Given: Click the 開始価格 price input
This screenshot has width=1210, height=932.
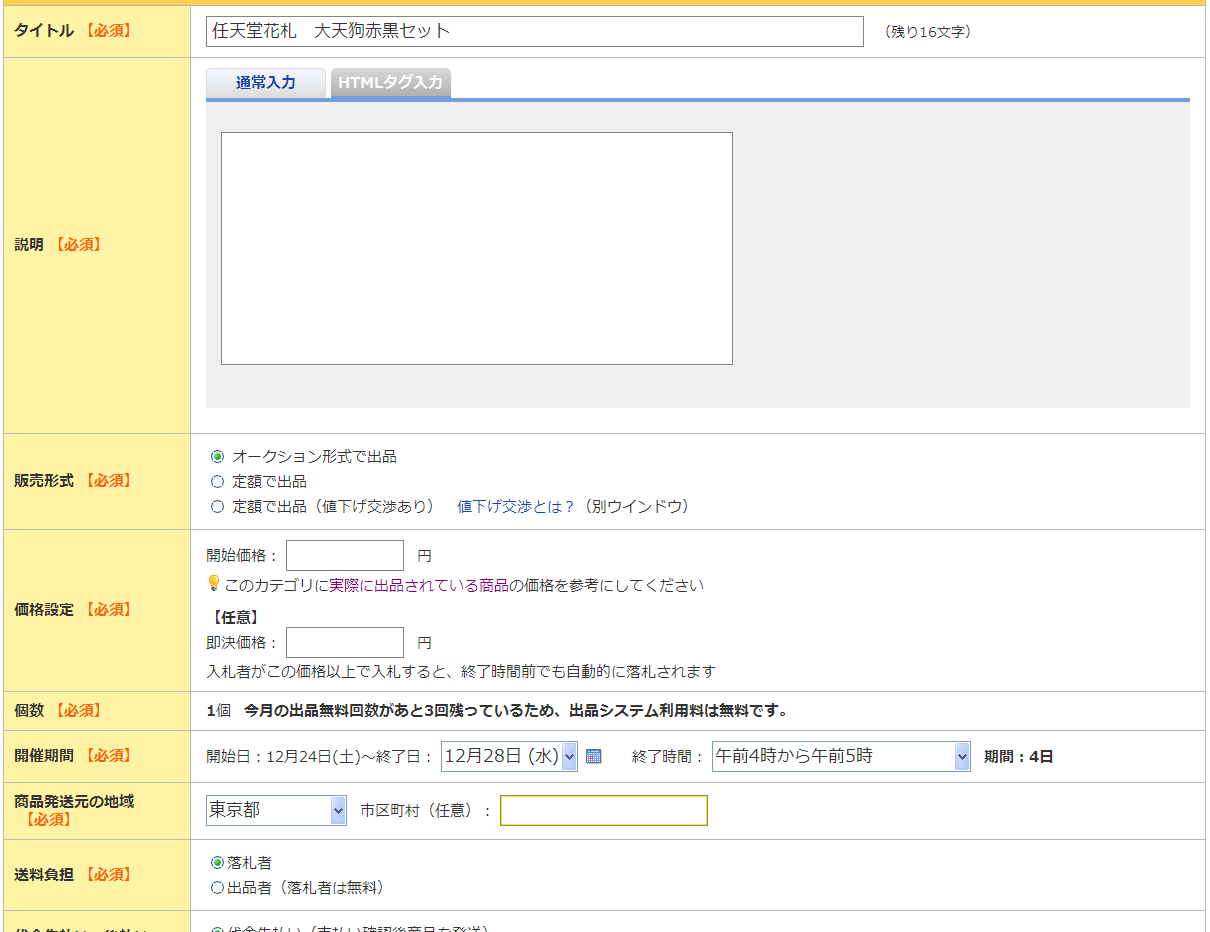Looking at the screenshot, I should pos(345,555).
